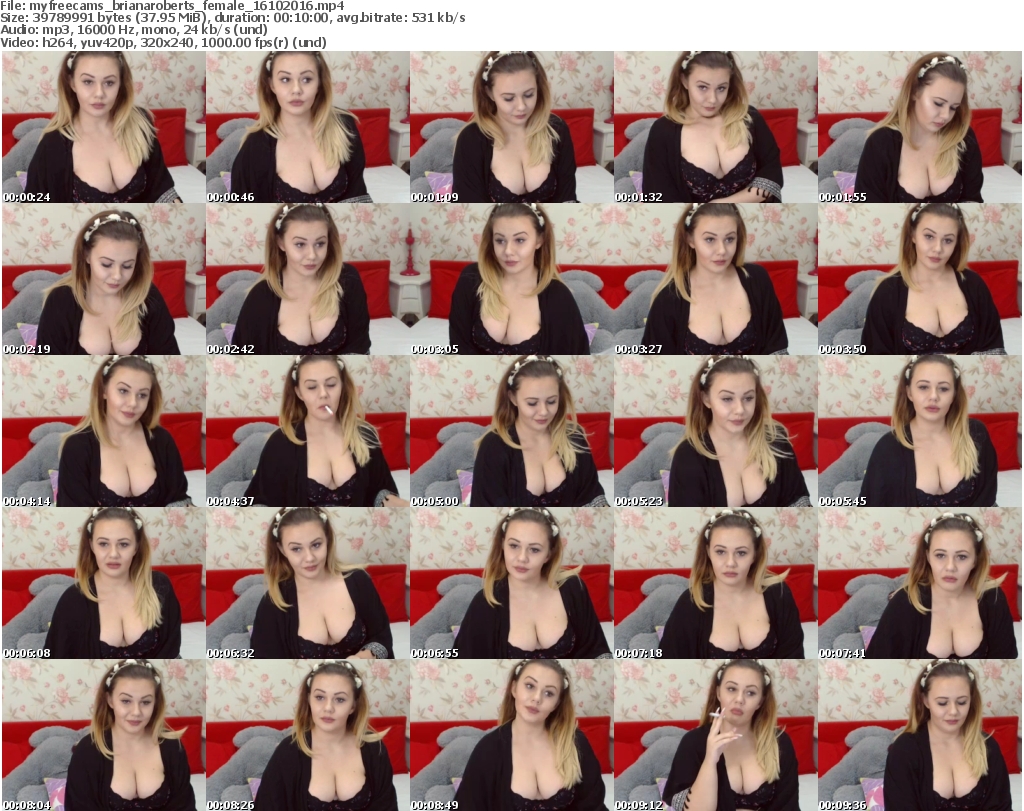
Task: Open the thumbnail at 00:07:41
Action: [919, 583]
